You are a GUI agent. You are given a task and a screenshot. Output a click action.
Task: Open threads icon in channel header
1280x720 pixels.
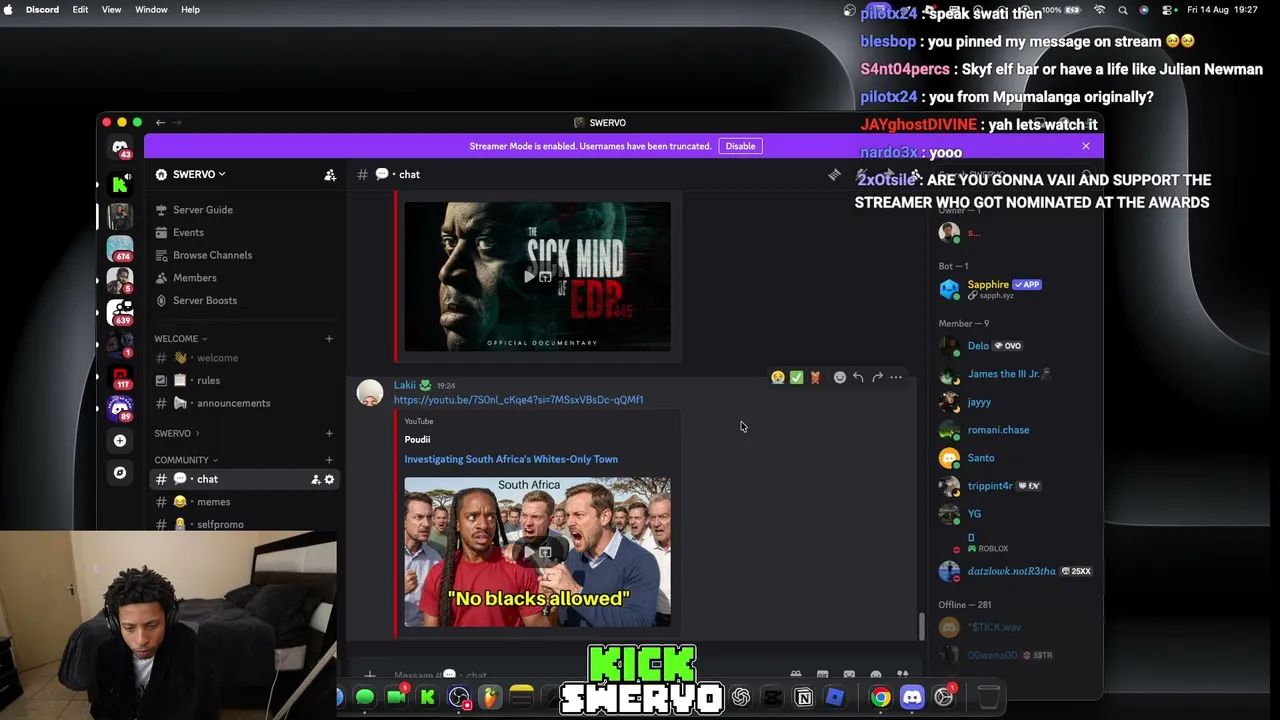(x=834, y=175)
